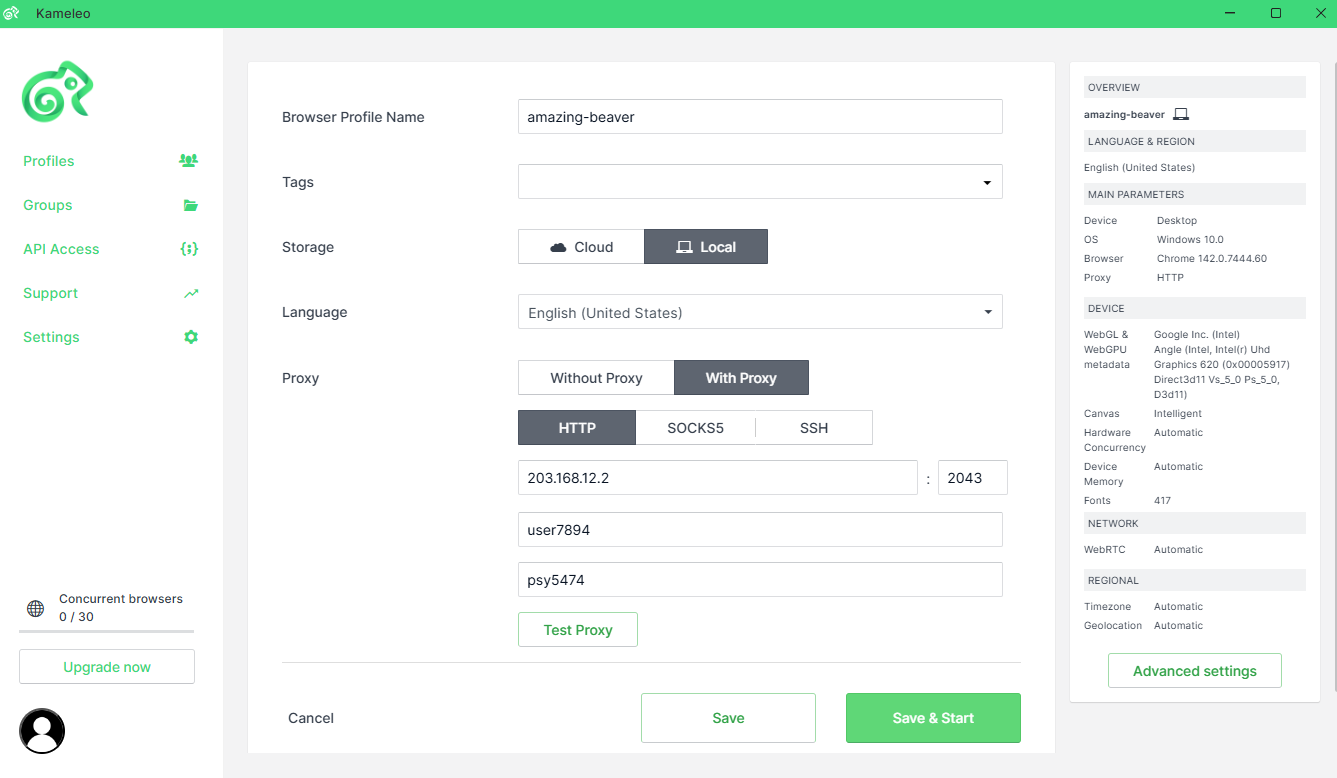Click the proxy password field psy5474
1337x778 pixels.
tap(760, 580)
